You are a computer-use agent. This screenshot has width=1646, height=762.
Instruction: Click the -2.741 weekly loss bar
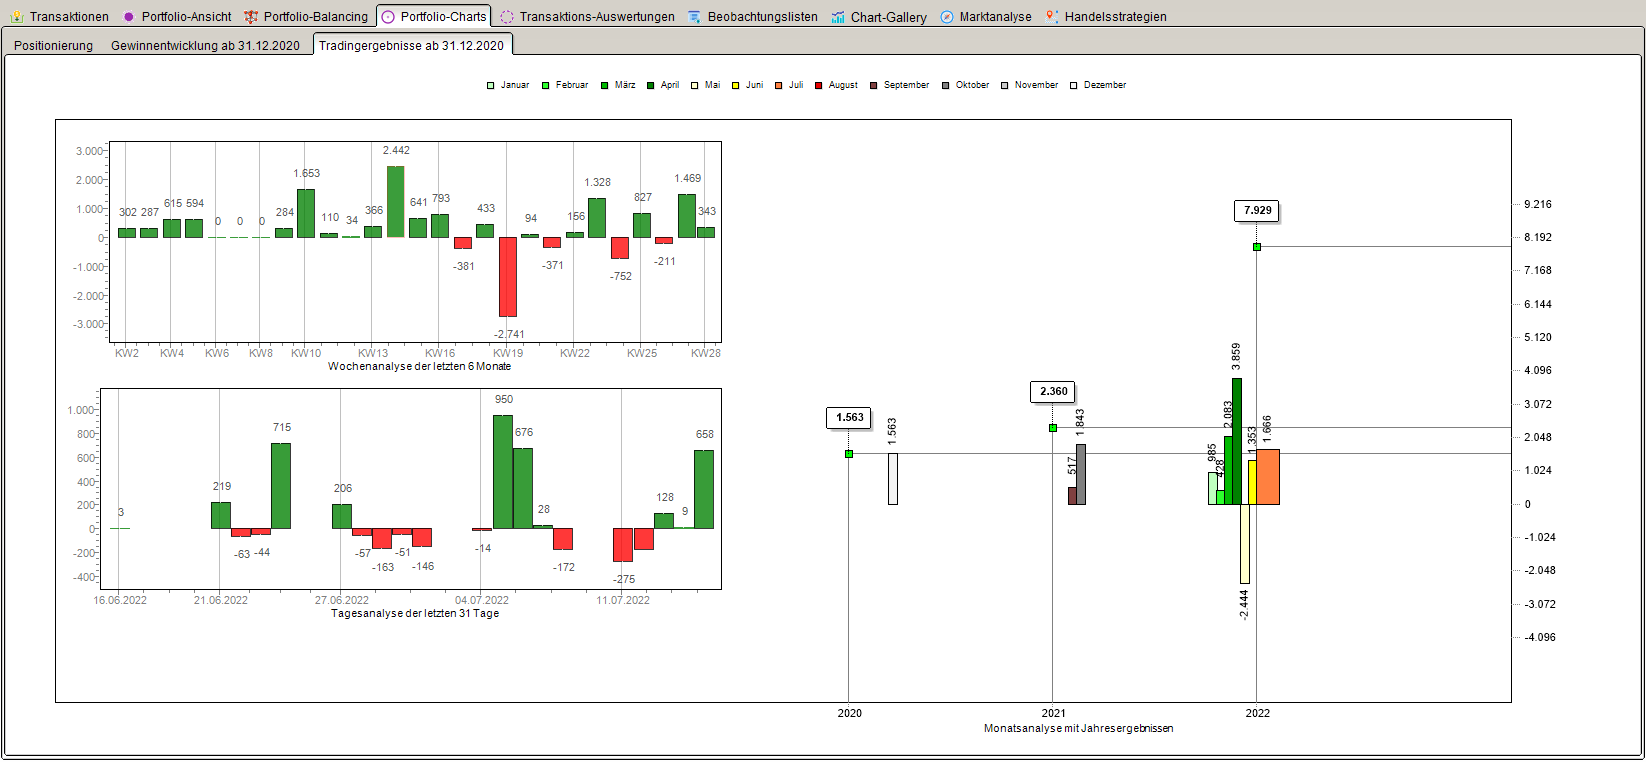(508, 277)
